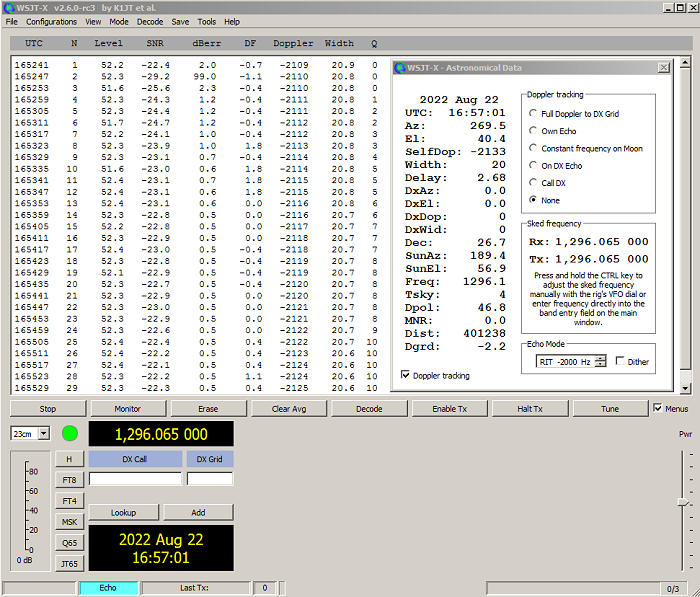This screenshot has height=597, width=700.
Task: Click the decode list scroll down arrow
Action: [685, 388]
